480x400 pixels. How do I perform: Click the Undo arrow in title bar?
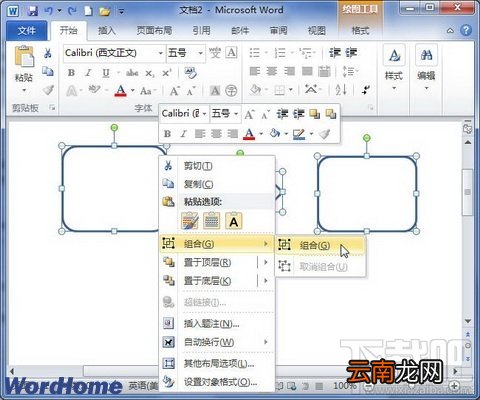(x=48, y=11)
